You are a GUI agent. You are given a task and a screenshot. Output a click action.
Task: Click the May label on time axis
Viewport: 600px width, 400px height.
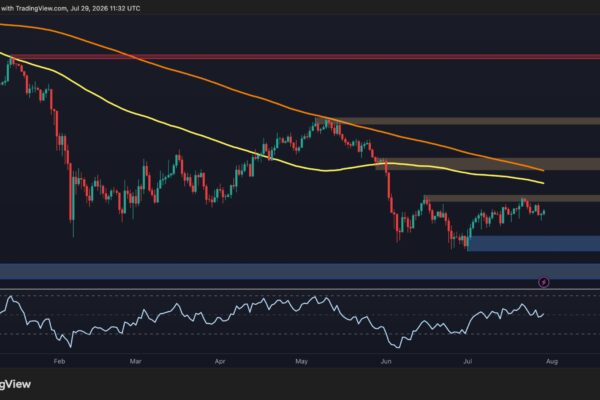tap(302, 361)
